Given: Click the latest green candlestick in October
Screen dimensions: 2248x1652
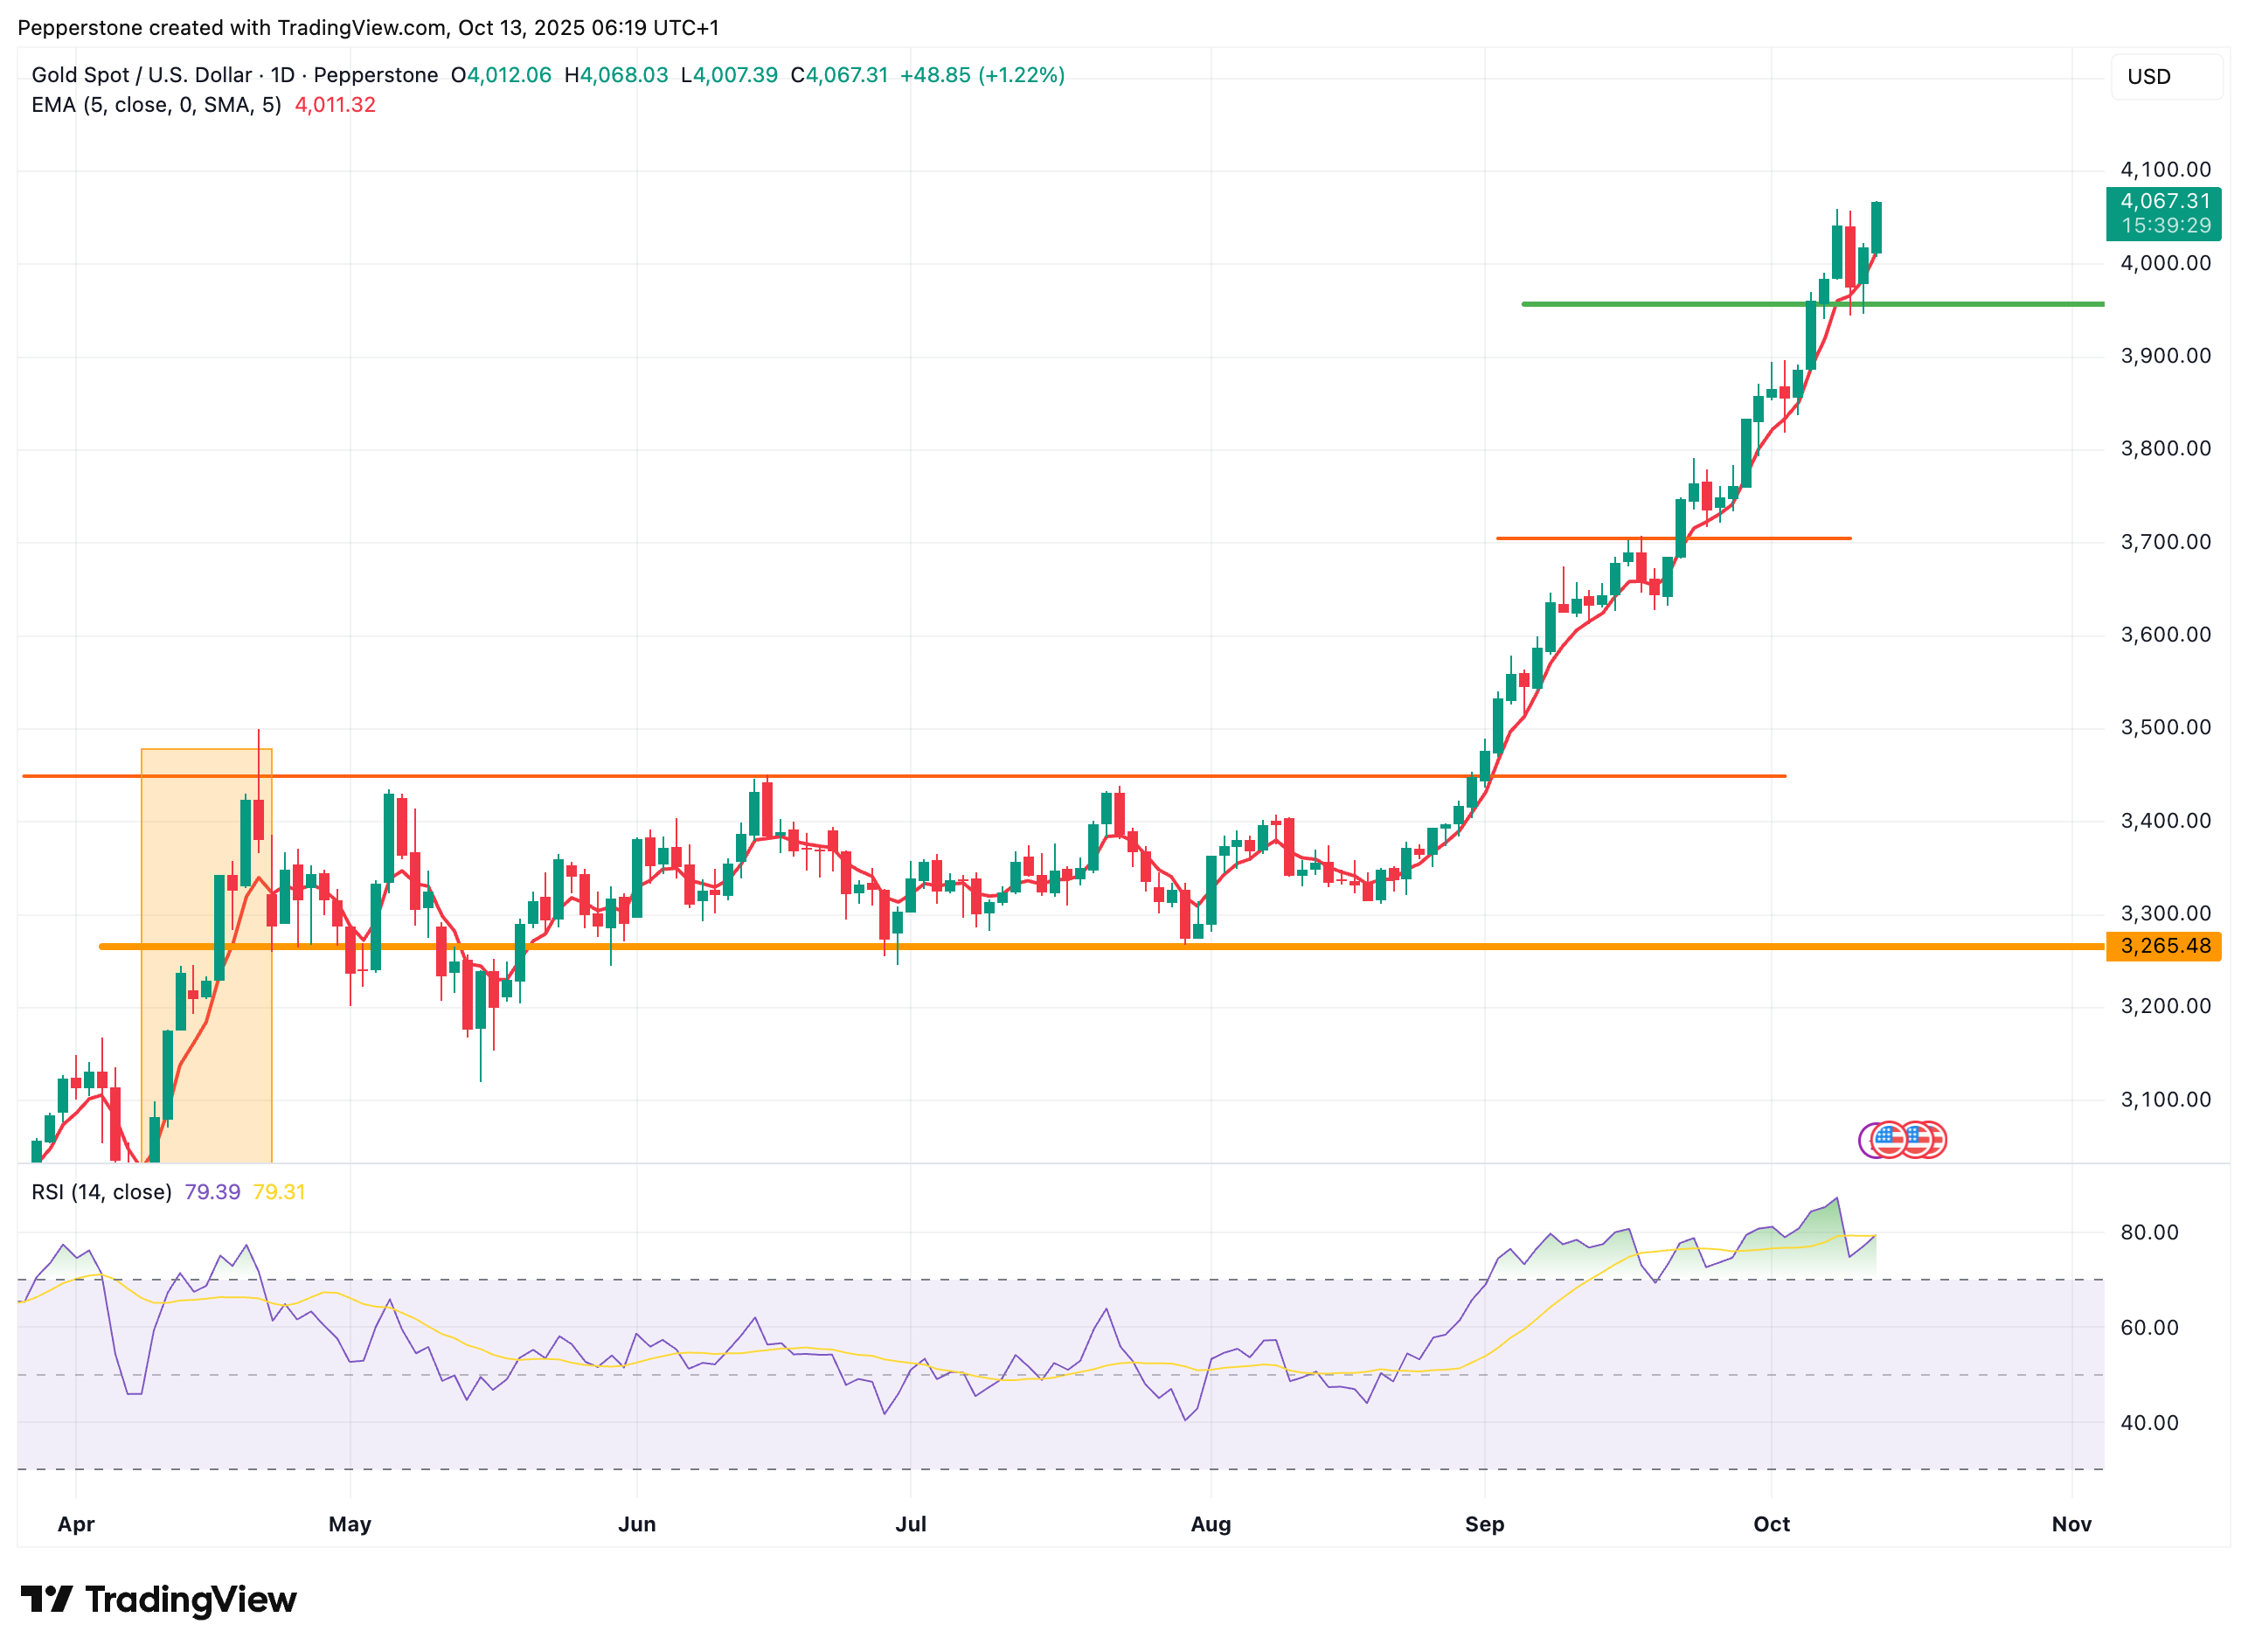Looking at the screenshot, I should tap(1876, 227).
